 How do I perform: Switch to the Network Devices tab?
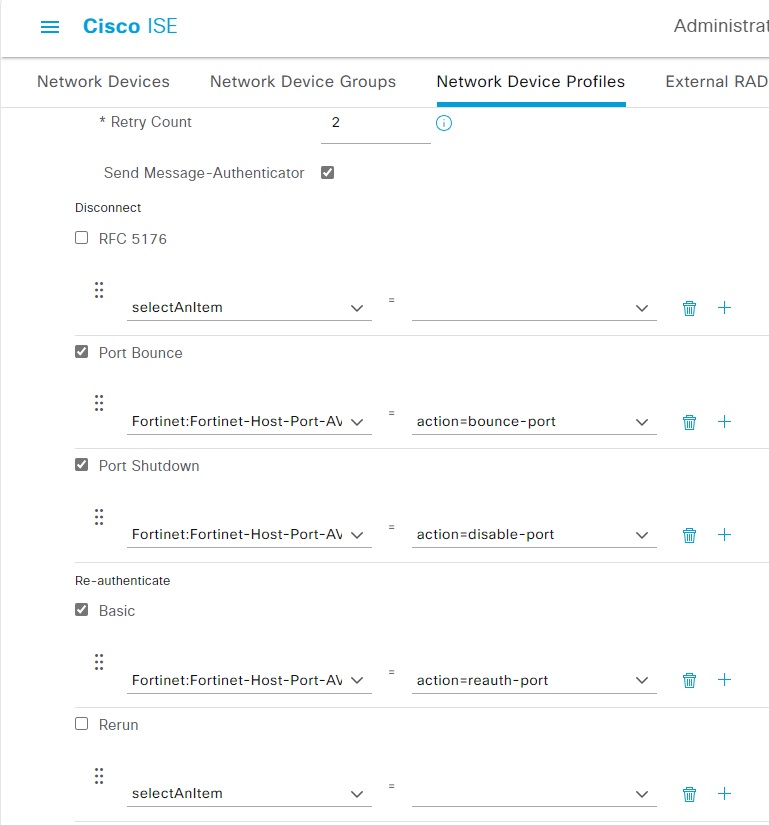tap(103, 82)
